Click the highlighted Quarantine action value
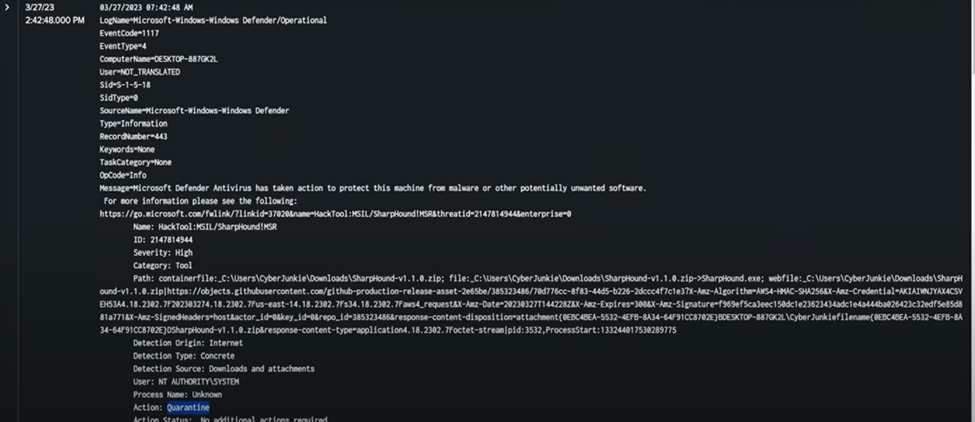The width and height of the screenshot is (975, 422). click(x=188, y=407)
